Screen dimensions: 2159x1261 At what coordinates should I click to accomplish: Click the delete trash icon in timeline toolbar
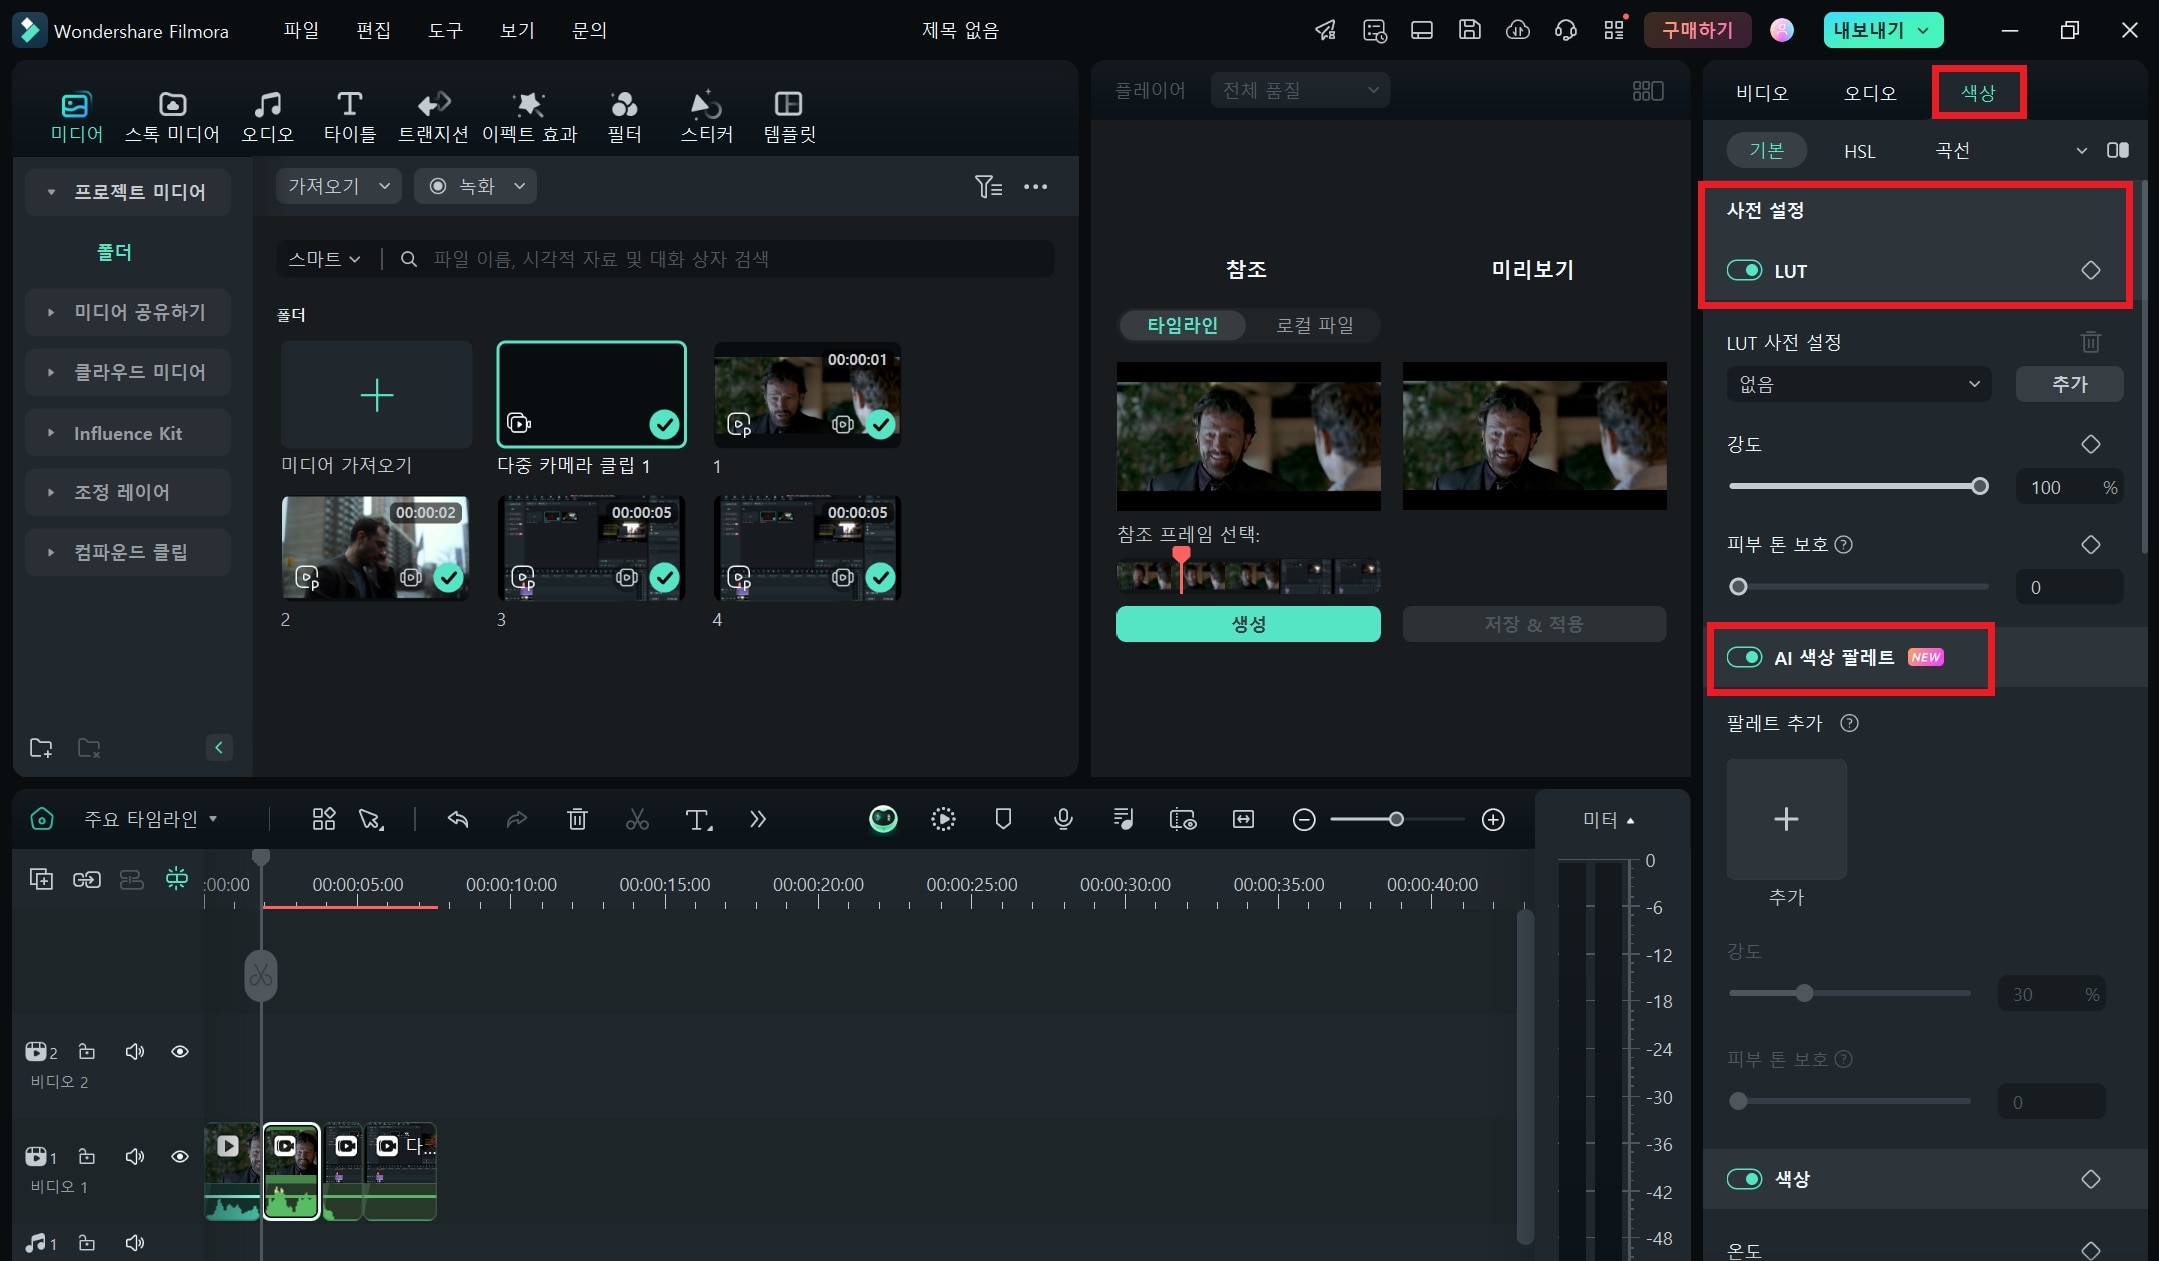coord(577,820)
